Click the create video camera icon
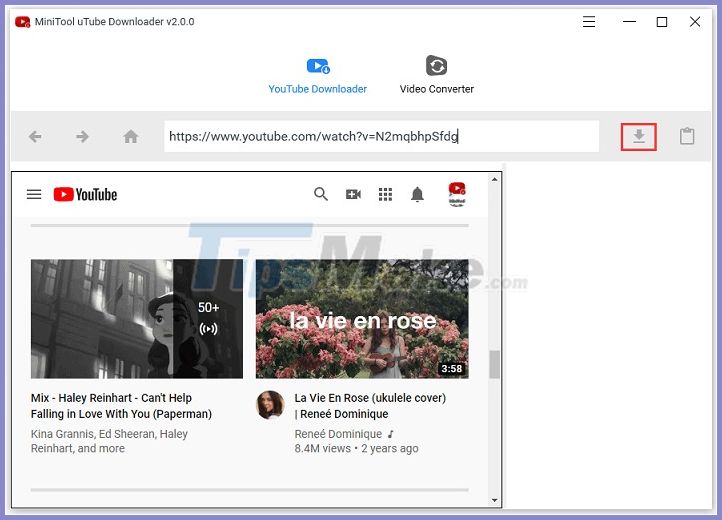The height and width of the screenshot is (520, 722). pyautogui.click(x=353, y=194)
